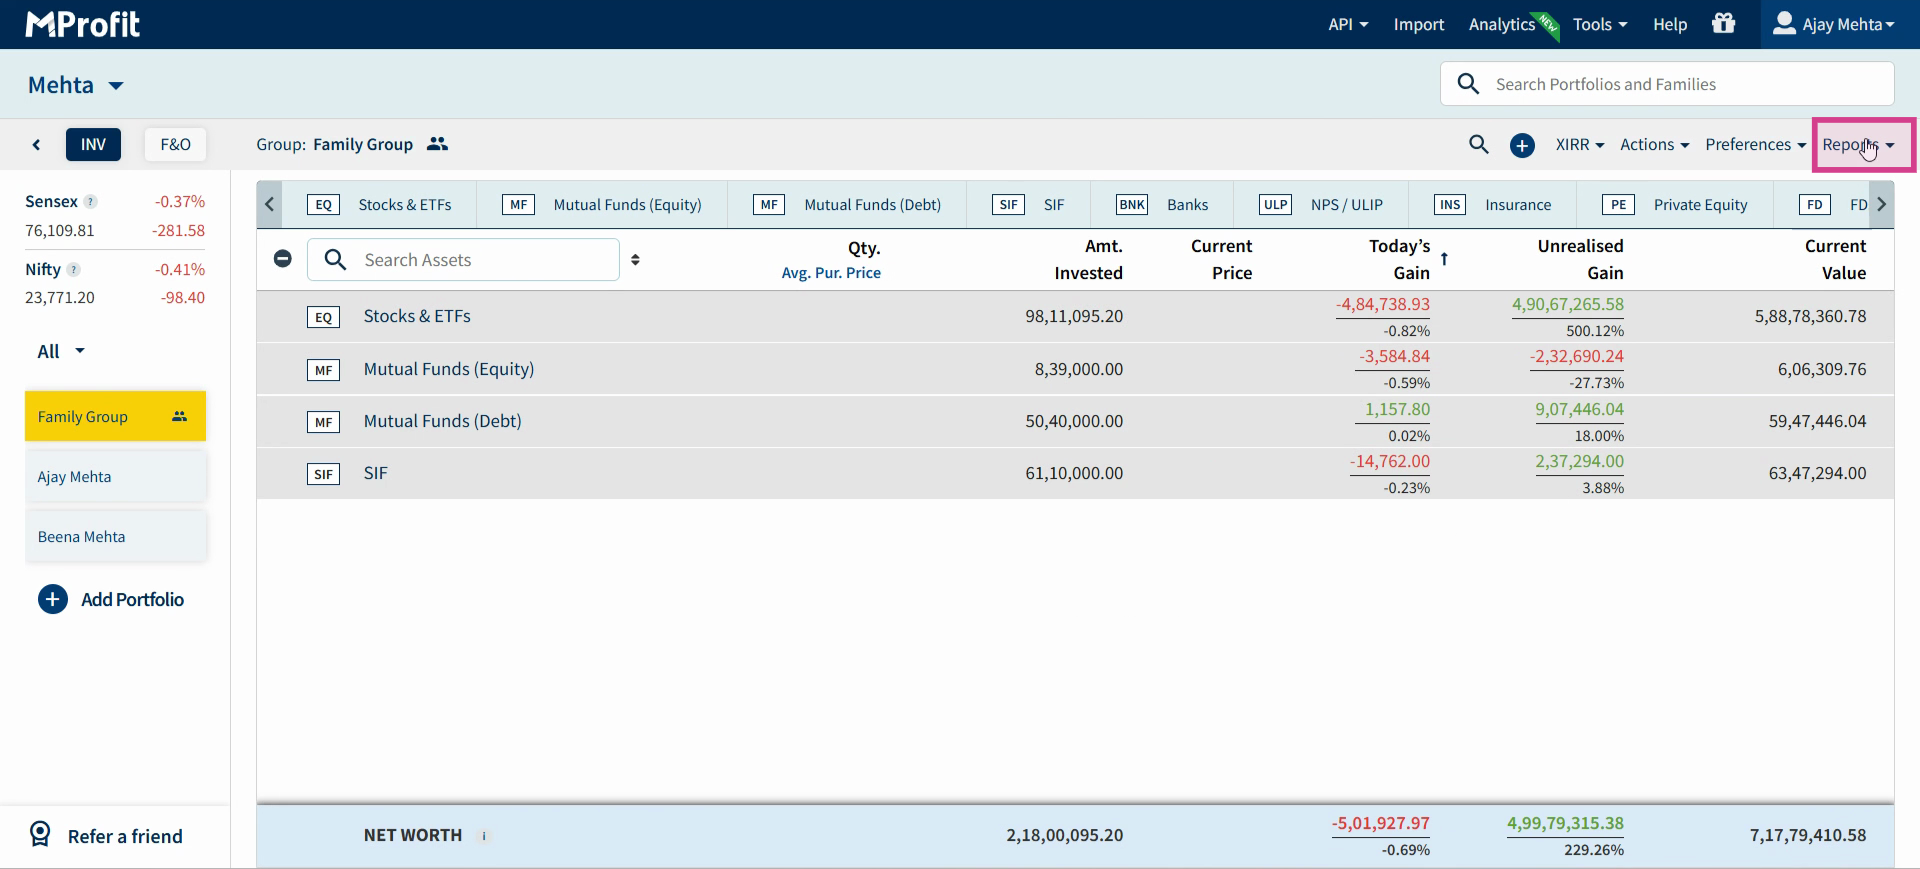Screen dimensions: 1920x869
Task: Open the Stocks & ETFs row
Action: point(1075,317)
